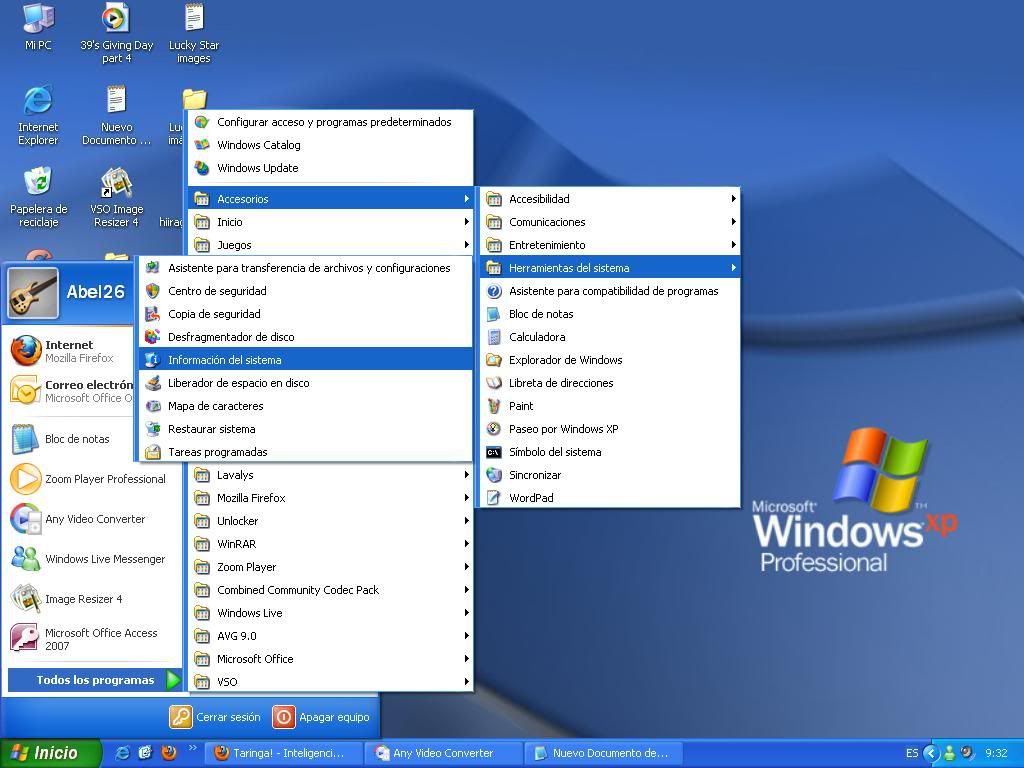Expand the Accesibilidad submenu arrow

click(733, 199)
